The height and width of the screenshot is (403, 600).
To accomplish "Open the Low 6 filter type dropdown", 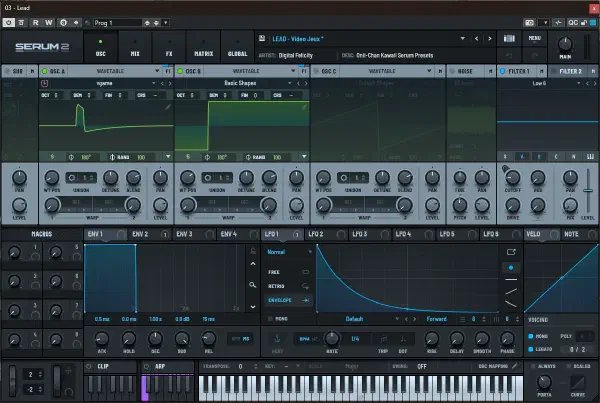I will pos(578,83).
